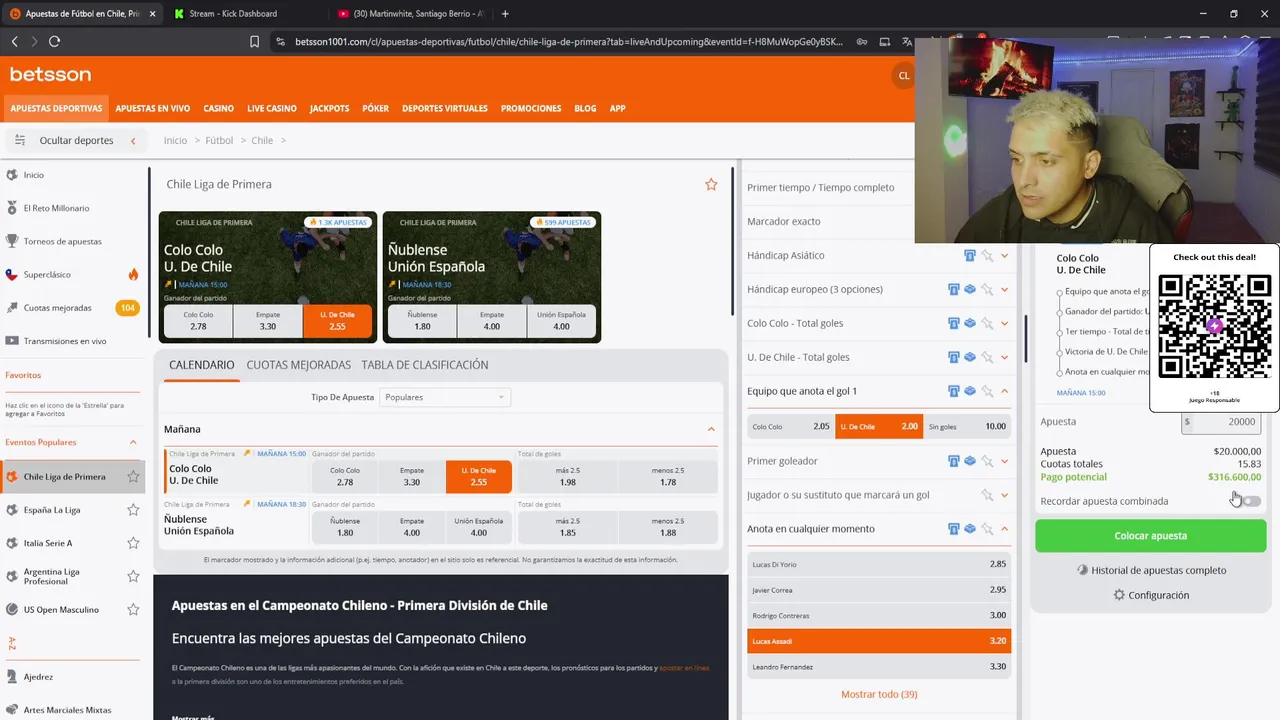Screen dimensions: 1280x720
Task: Click the Inicio sidebar icon
Action: [x=12, y=175]
